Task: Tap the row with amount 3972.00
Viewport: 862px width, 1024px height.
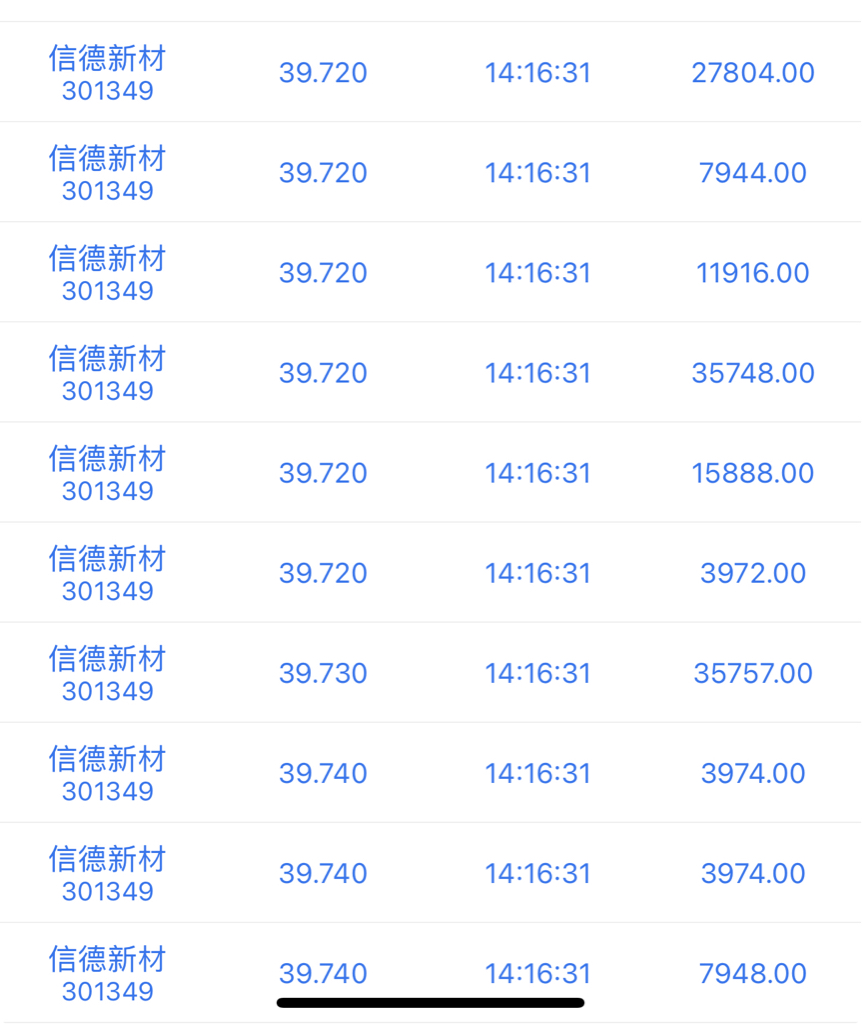Action: point(431,572)
